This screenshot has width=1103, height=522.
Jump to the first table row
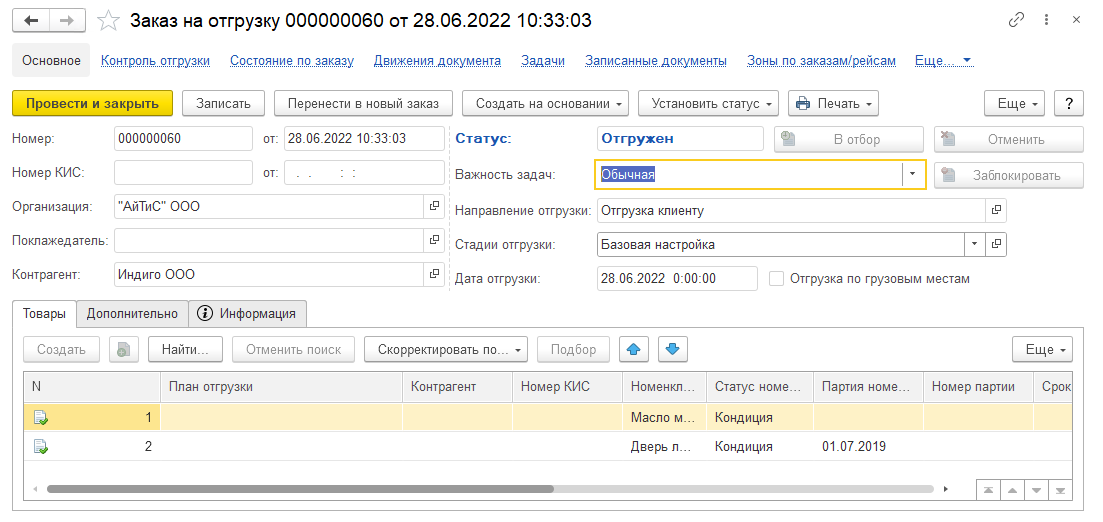pos(989,490)
